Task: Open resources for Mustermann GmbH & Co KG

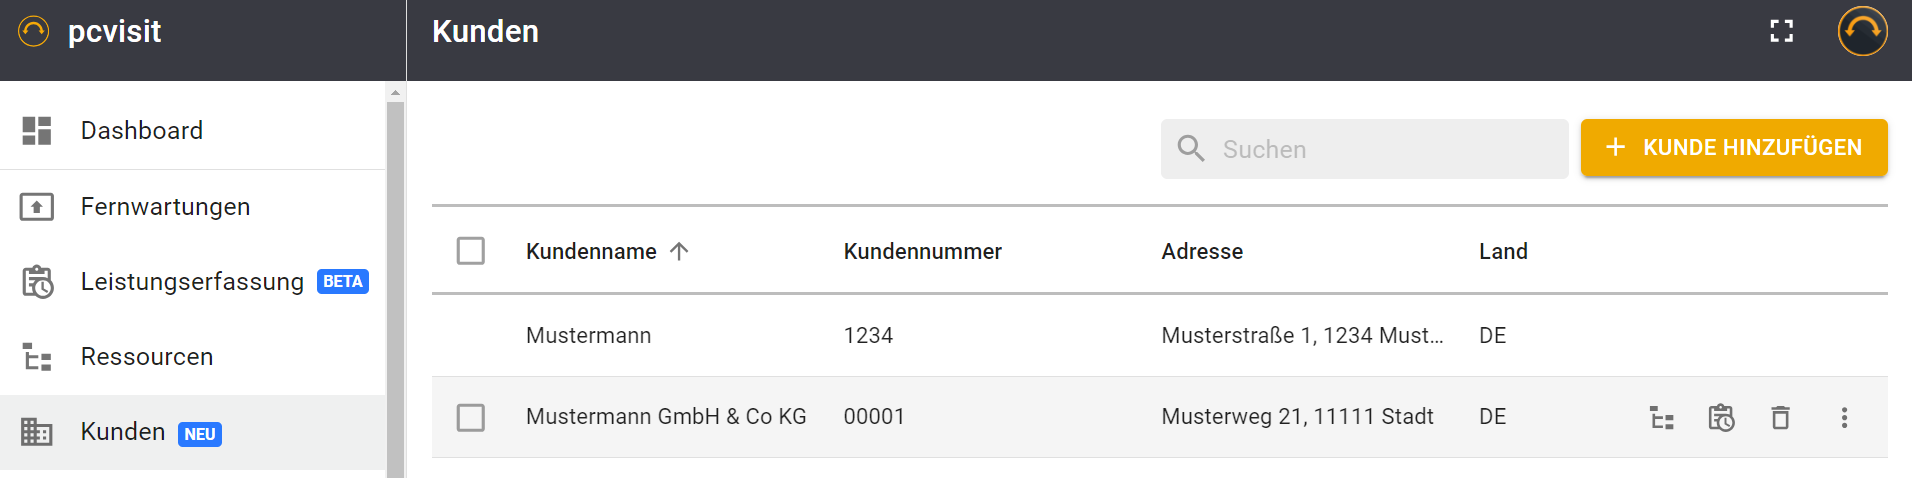Action: (x=1662, y=418)
